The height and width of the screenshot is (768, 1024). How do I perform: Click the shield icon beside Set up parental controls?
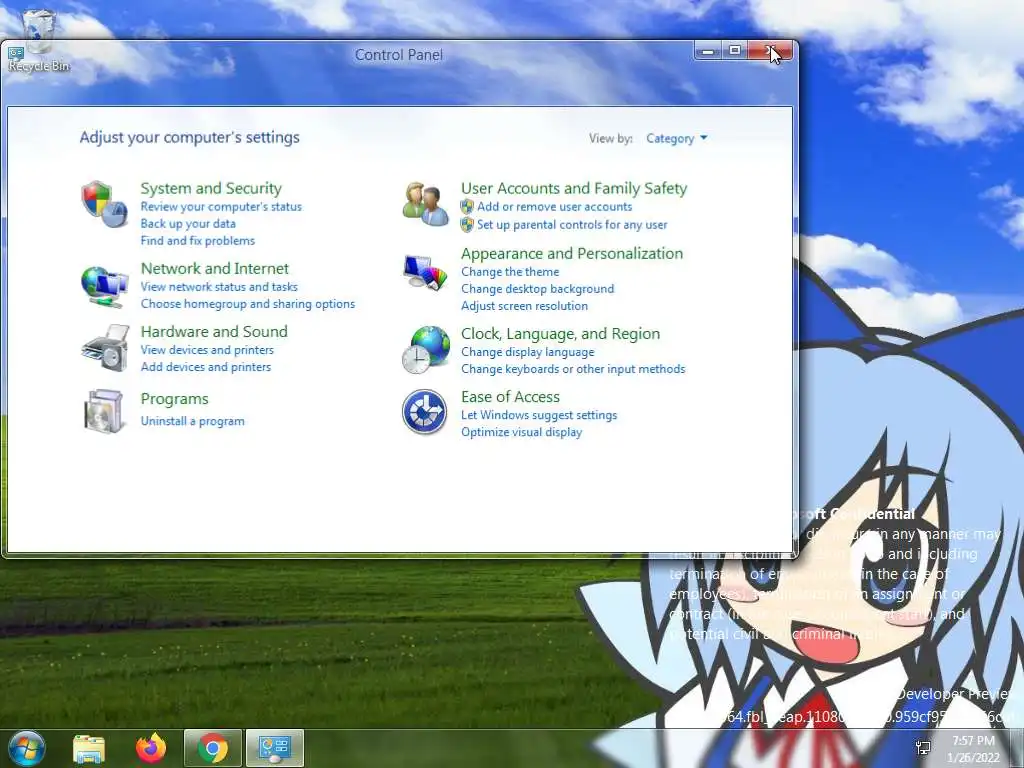[x=467, y=225]
